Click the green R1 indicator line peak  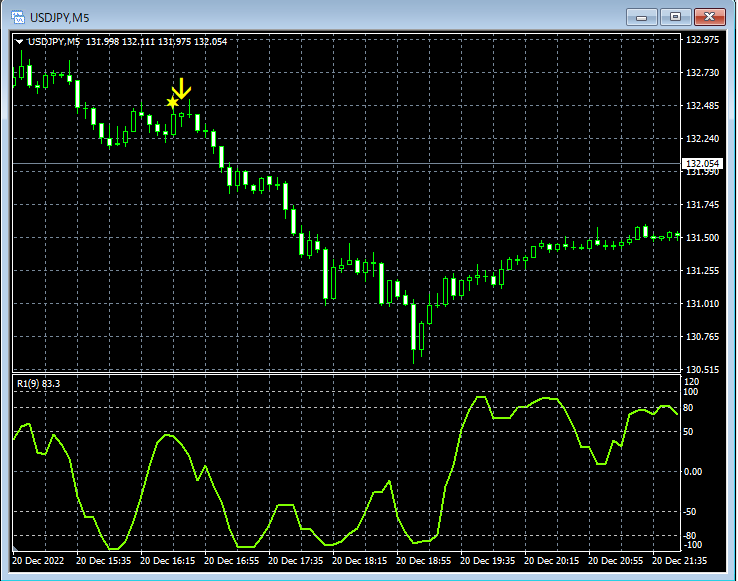pyautogui.click(x=480, y=398)
